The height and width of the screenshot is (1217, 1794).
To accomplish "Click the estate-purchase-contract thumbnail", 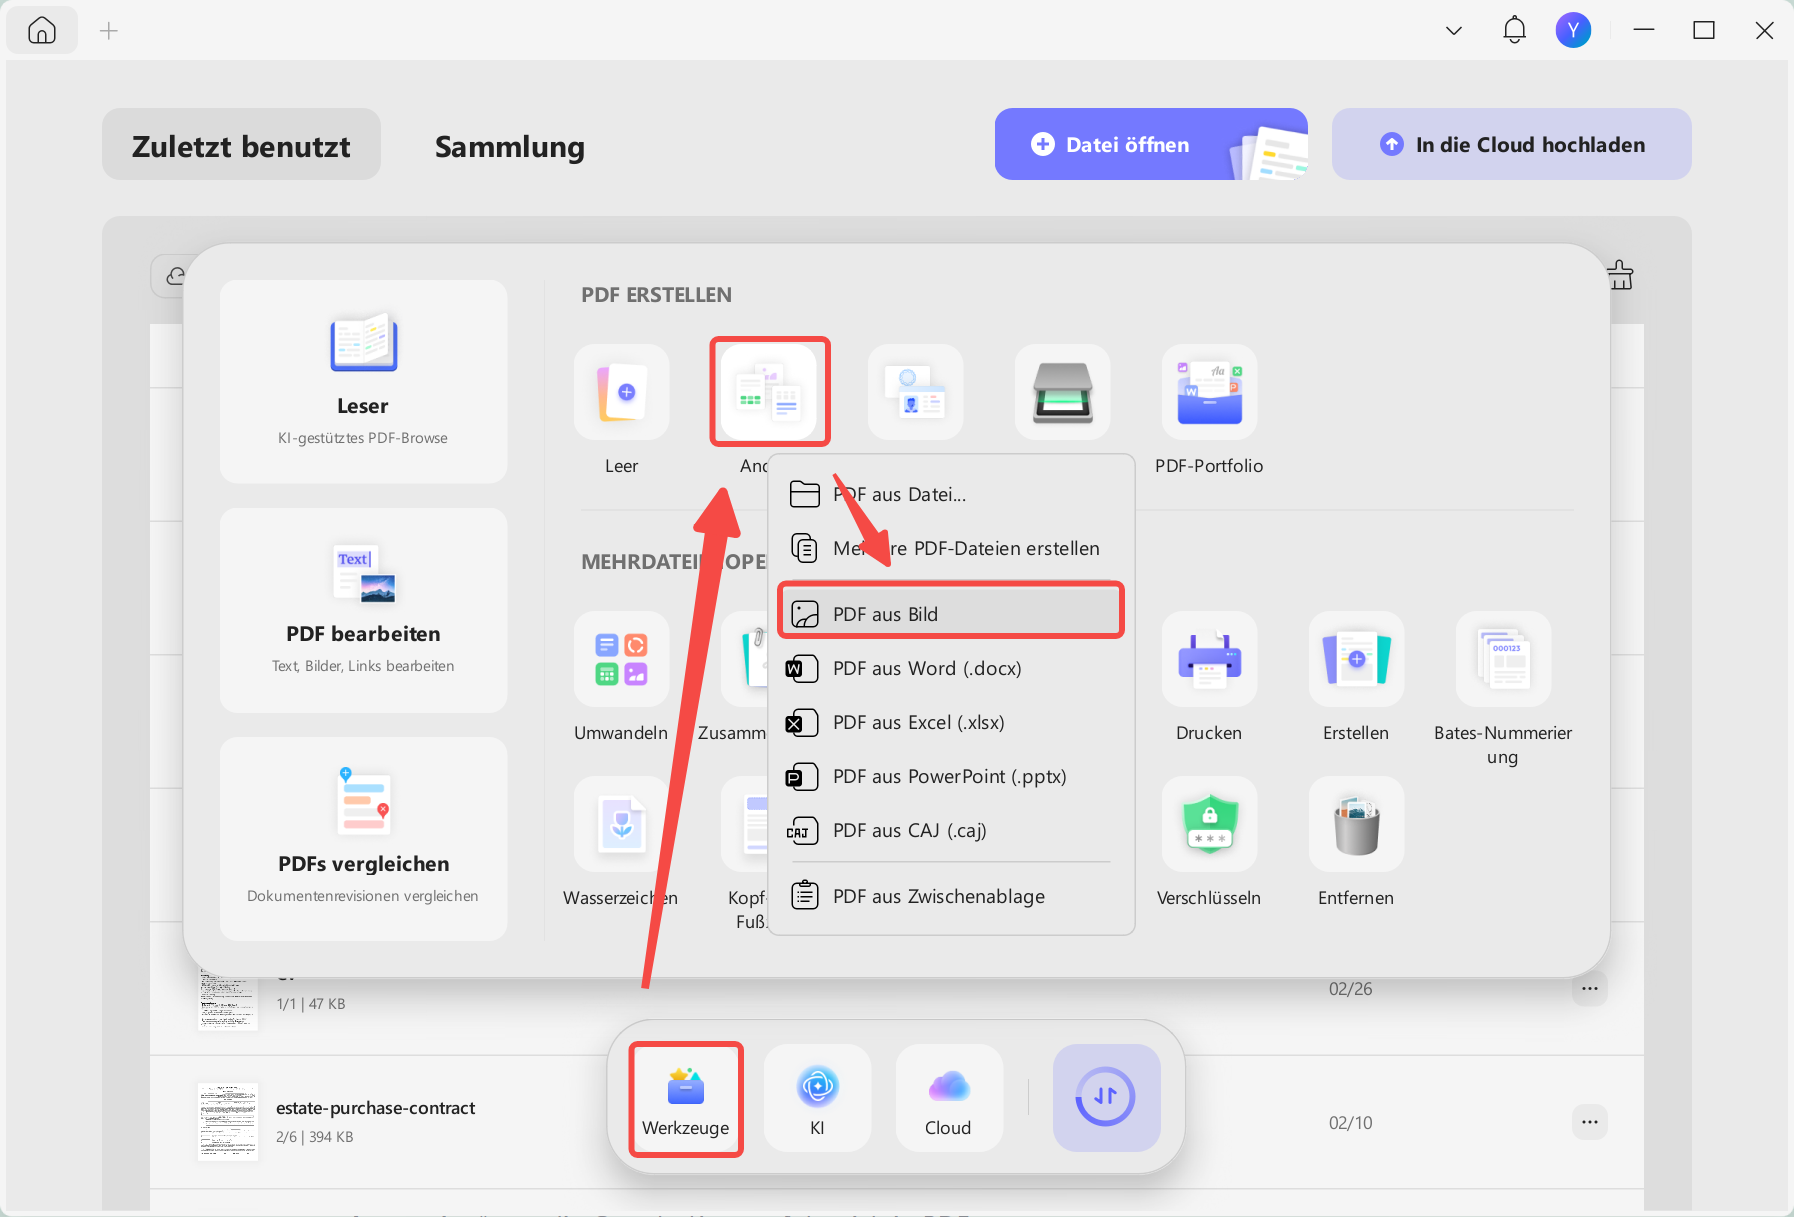I will pyautogui.click(x=228, y=1122).
